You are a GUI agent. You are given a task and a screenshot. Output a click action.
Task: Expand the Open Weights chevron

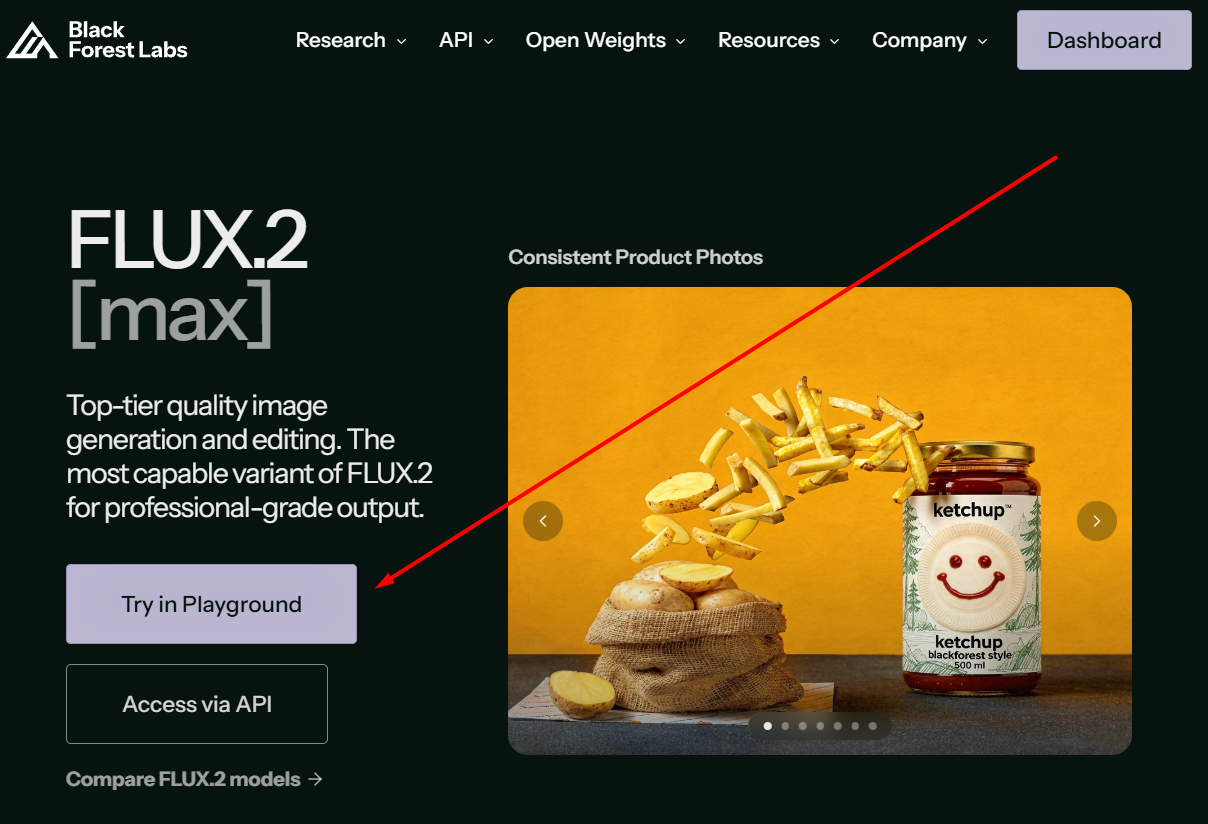(681, 41)
